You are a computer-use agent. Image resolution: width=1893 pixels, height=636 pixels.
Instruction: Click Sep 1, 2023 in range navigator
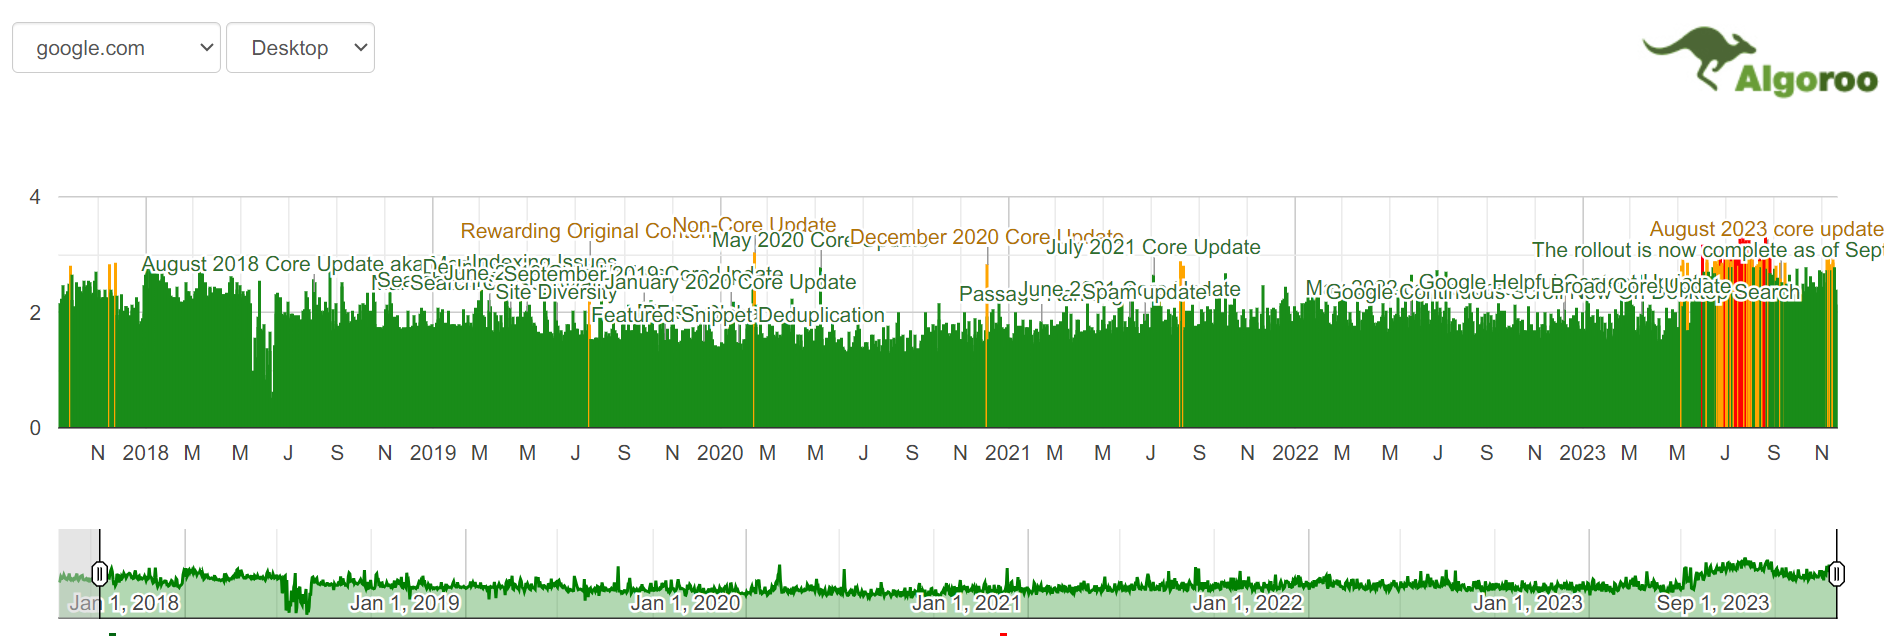pos(1712,603)
